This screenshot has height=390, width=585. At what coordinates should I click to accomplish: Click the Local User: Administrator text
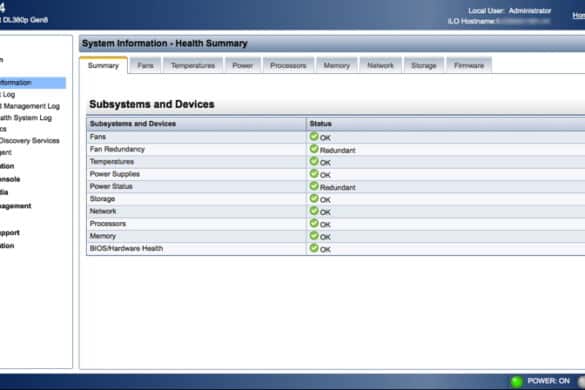(510, 11)
